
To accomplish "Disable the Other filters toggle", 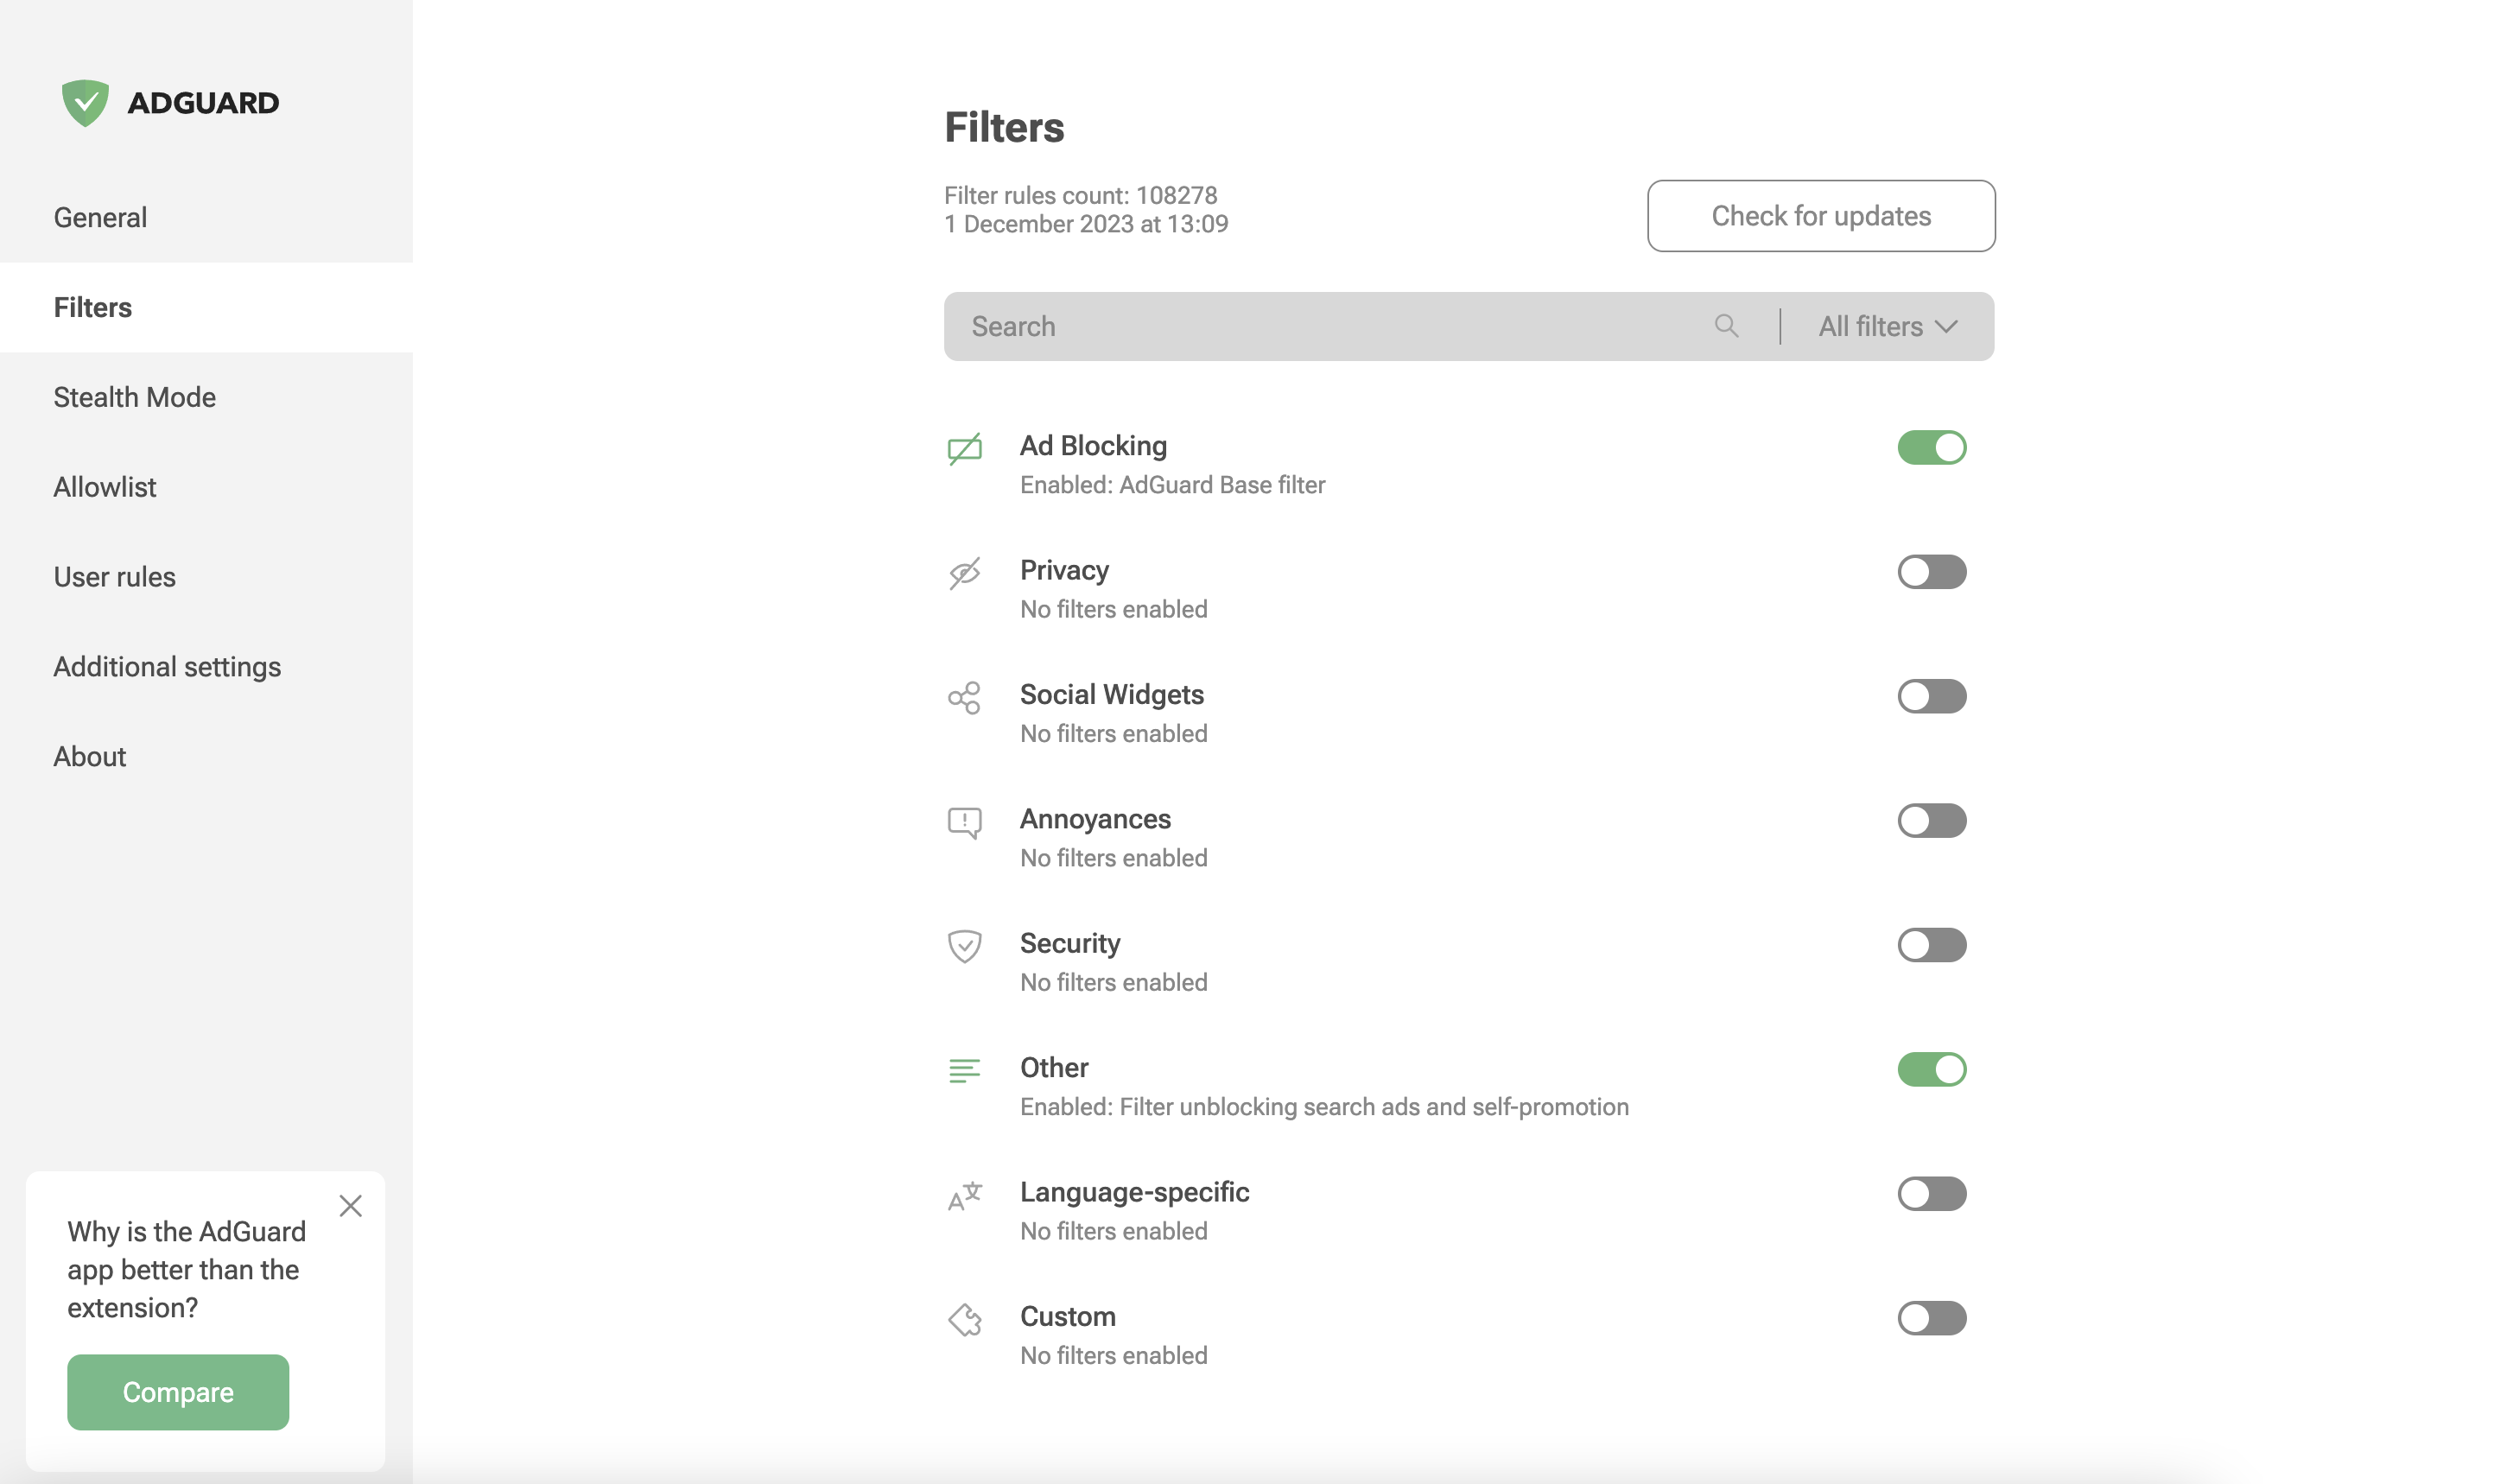I will coord(1931,1067).
